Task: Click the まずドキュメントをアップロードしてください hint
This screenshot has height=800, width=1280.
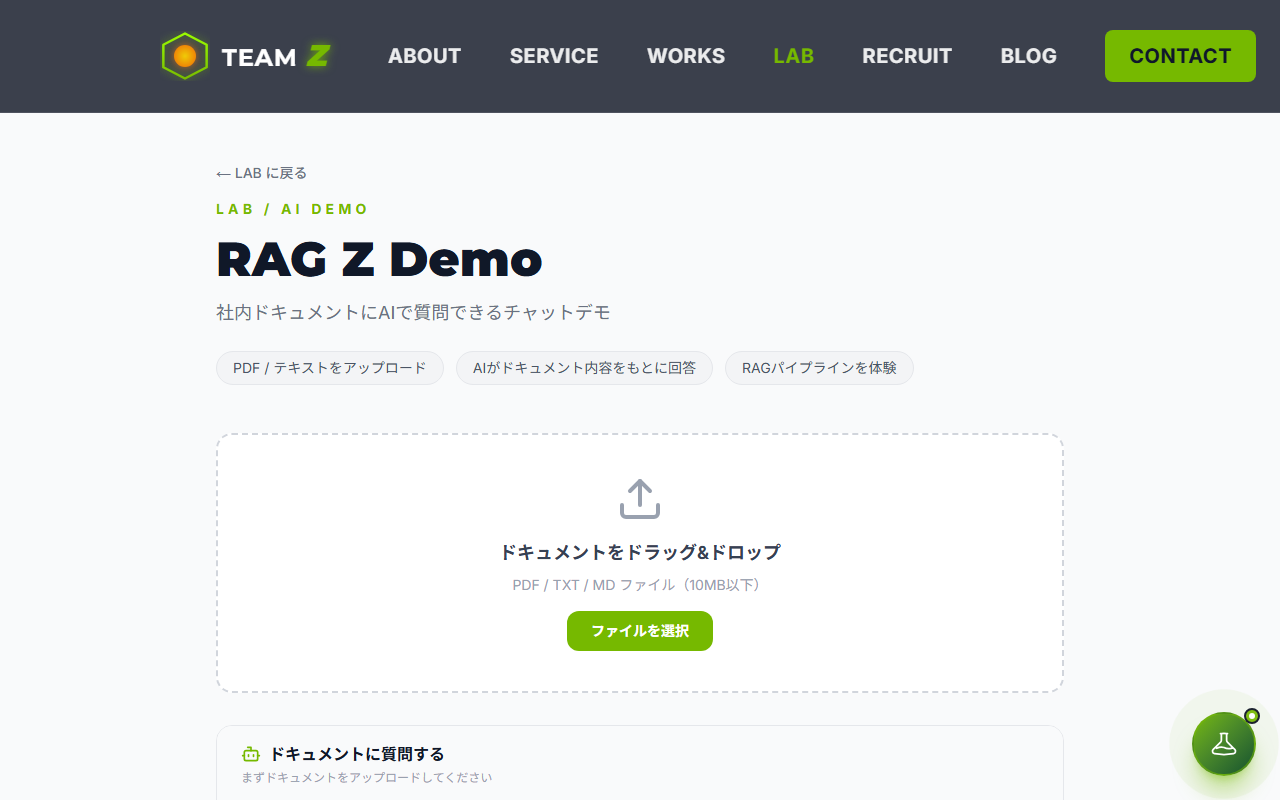Action: 367,777
